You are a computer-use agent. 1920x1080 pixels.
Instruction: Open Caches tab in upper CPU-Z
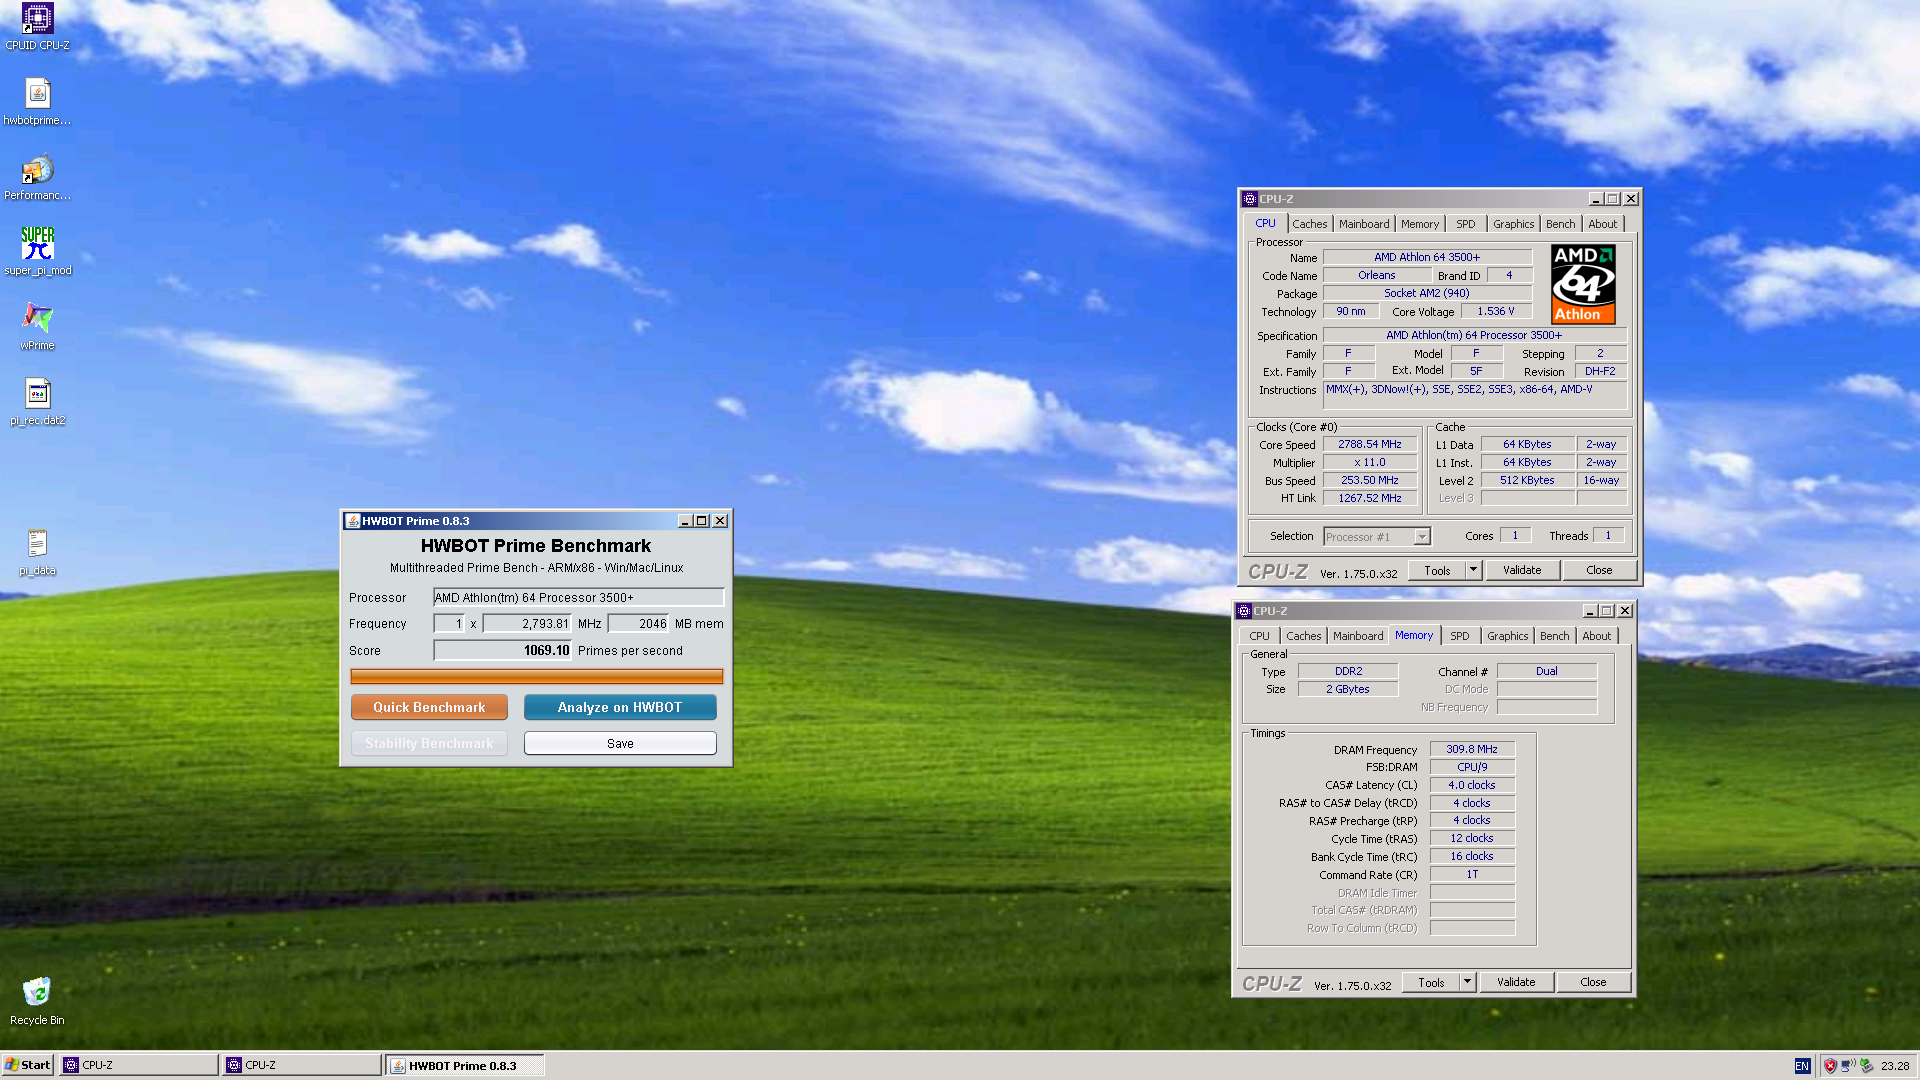(x=1309, y=224)
